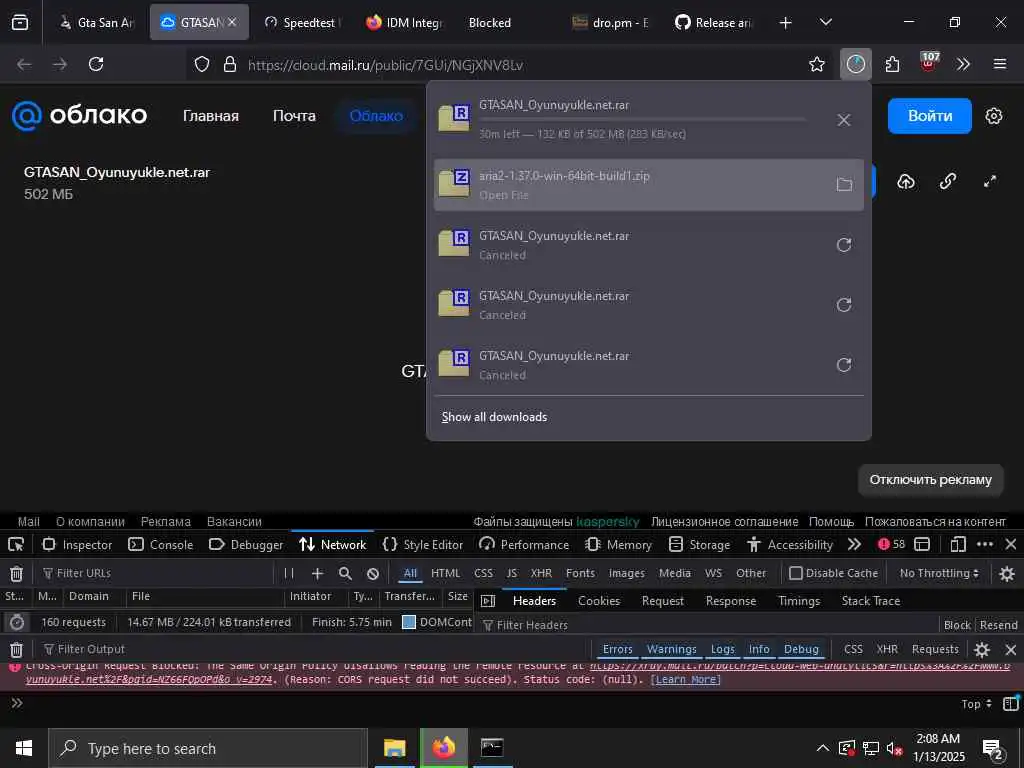The width and height of the screenshot is (1024, 768).
Task: Go to Главная in site navigation
Action: click(211, 116)
